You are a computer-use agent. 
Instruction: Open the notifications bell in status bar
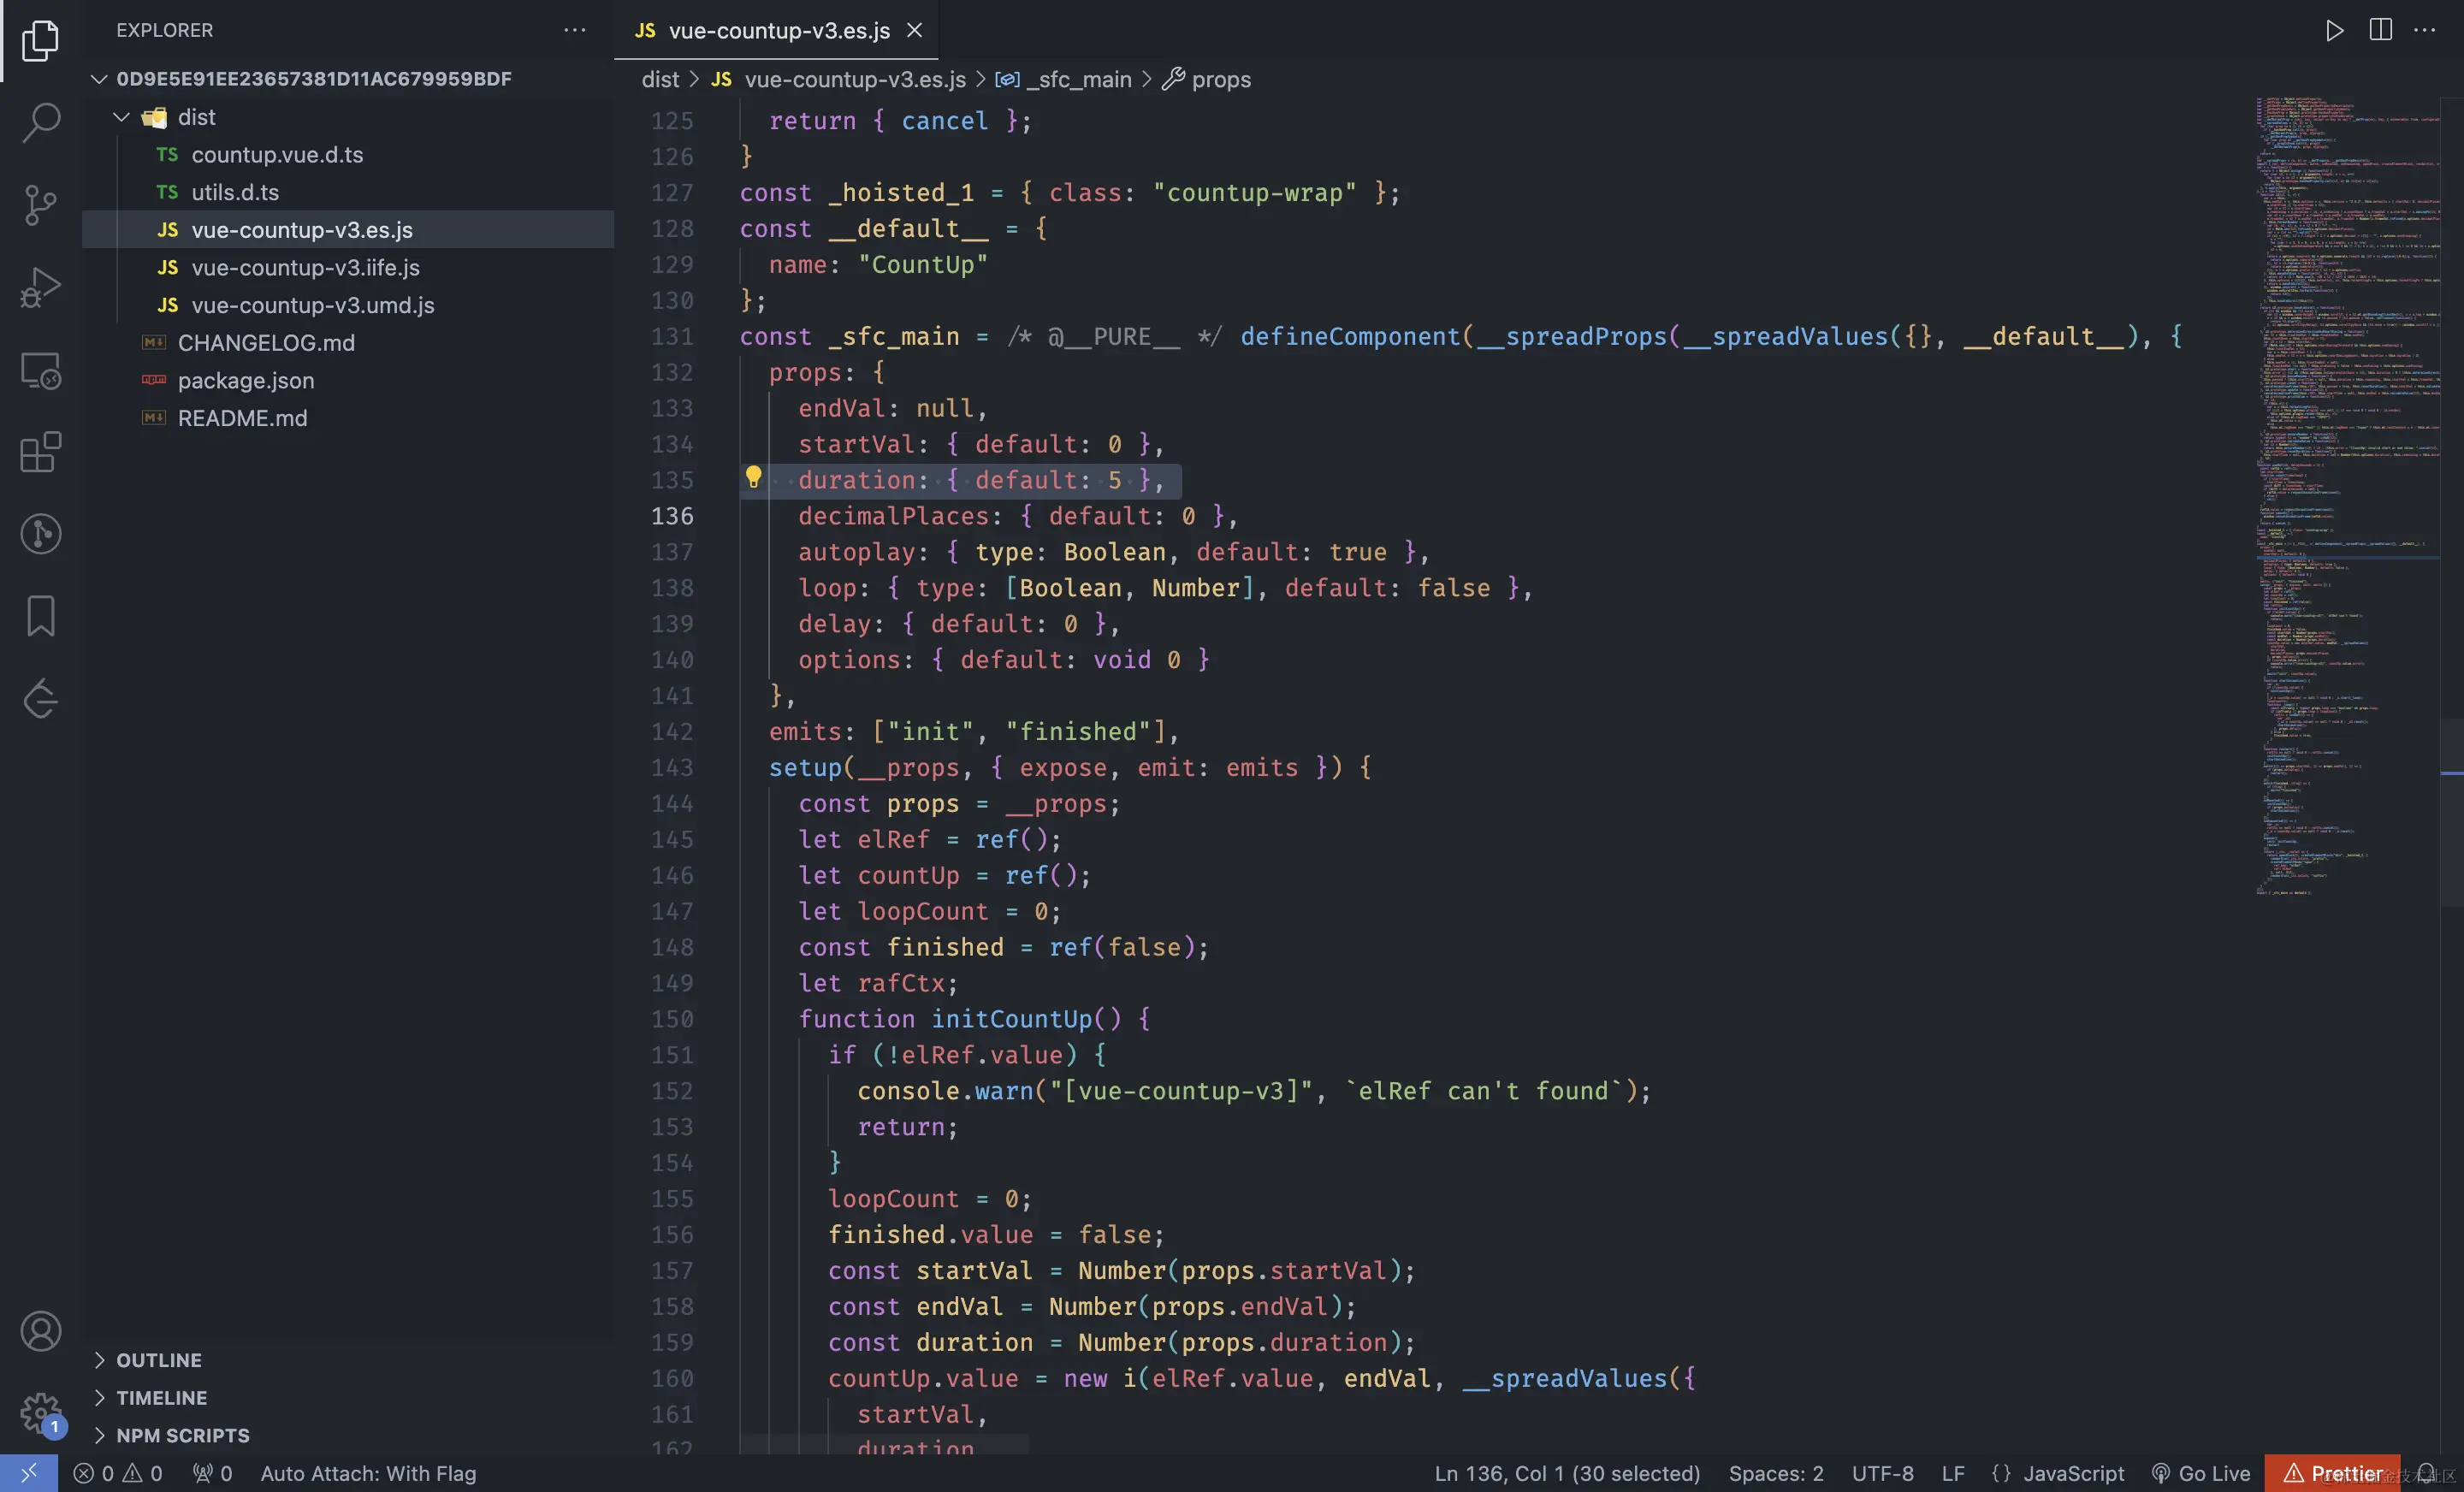pyautogui.click(x=2427, y=1473)
